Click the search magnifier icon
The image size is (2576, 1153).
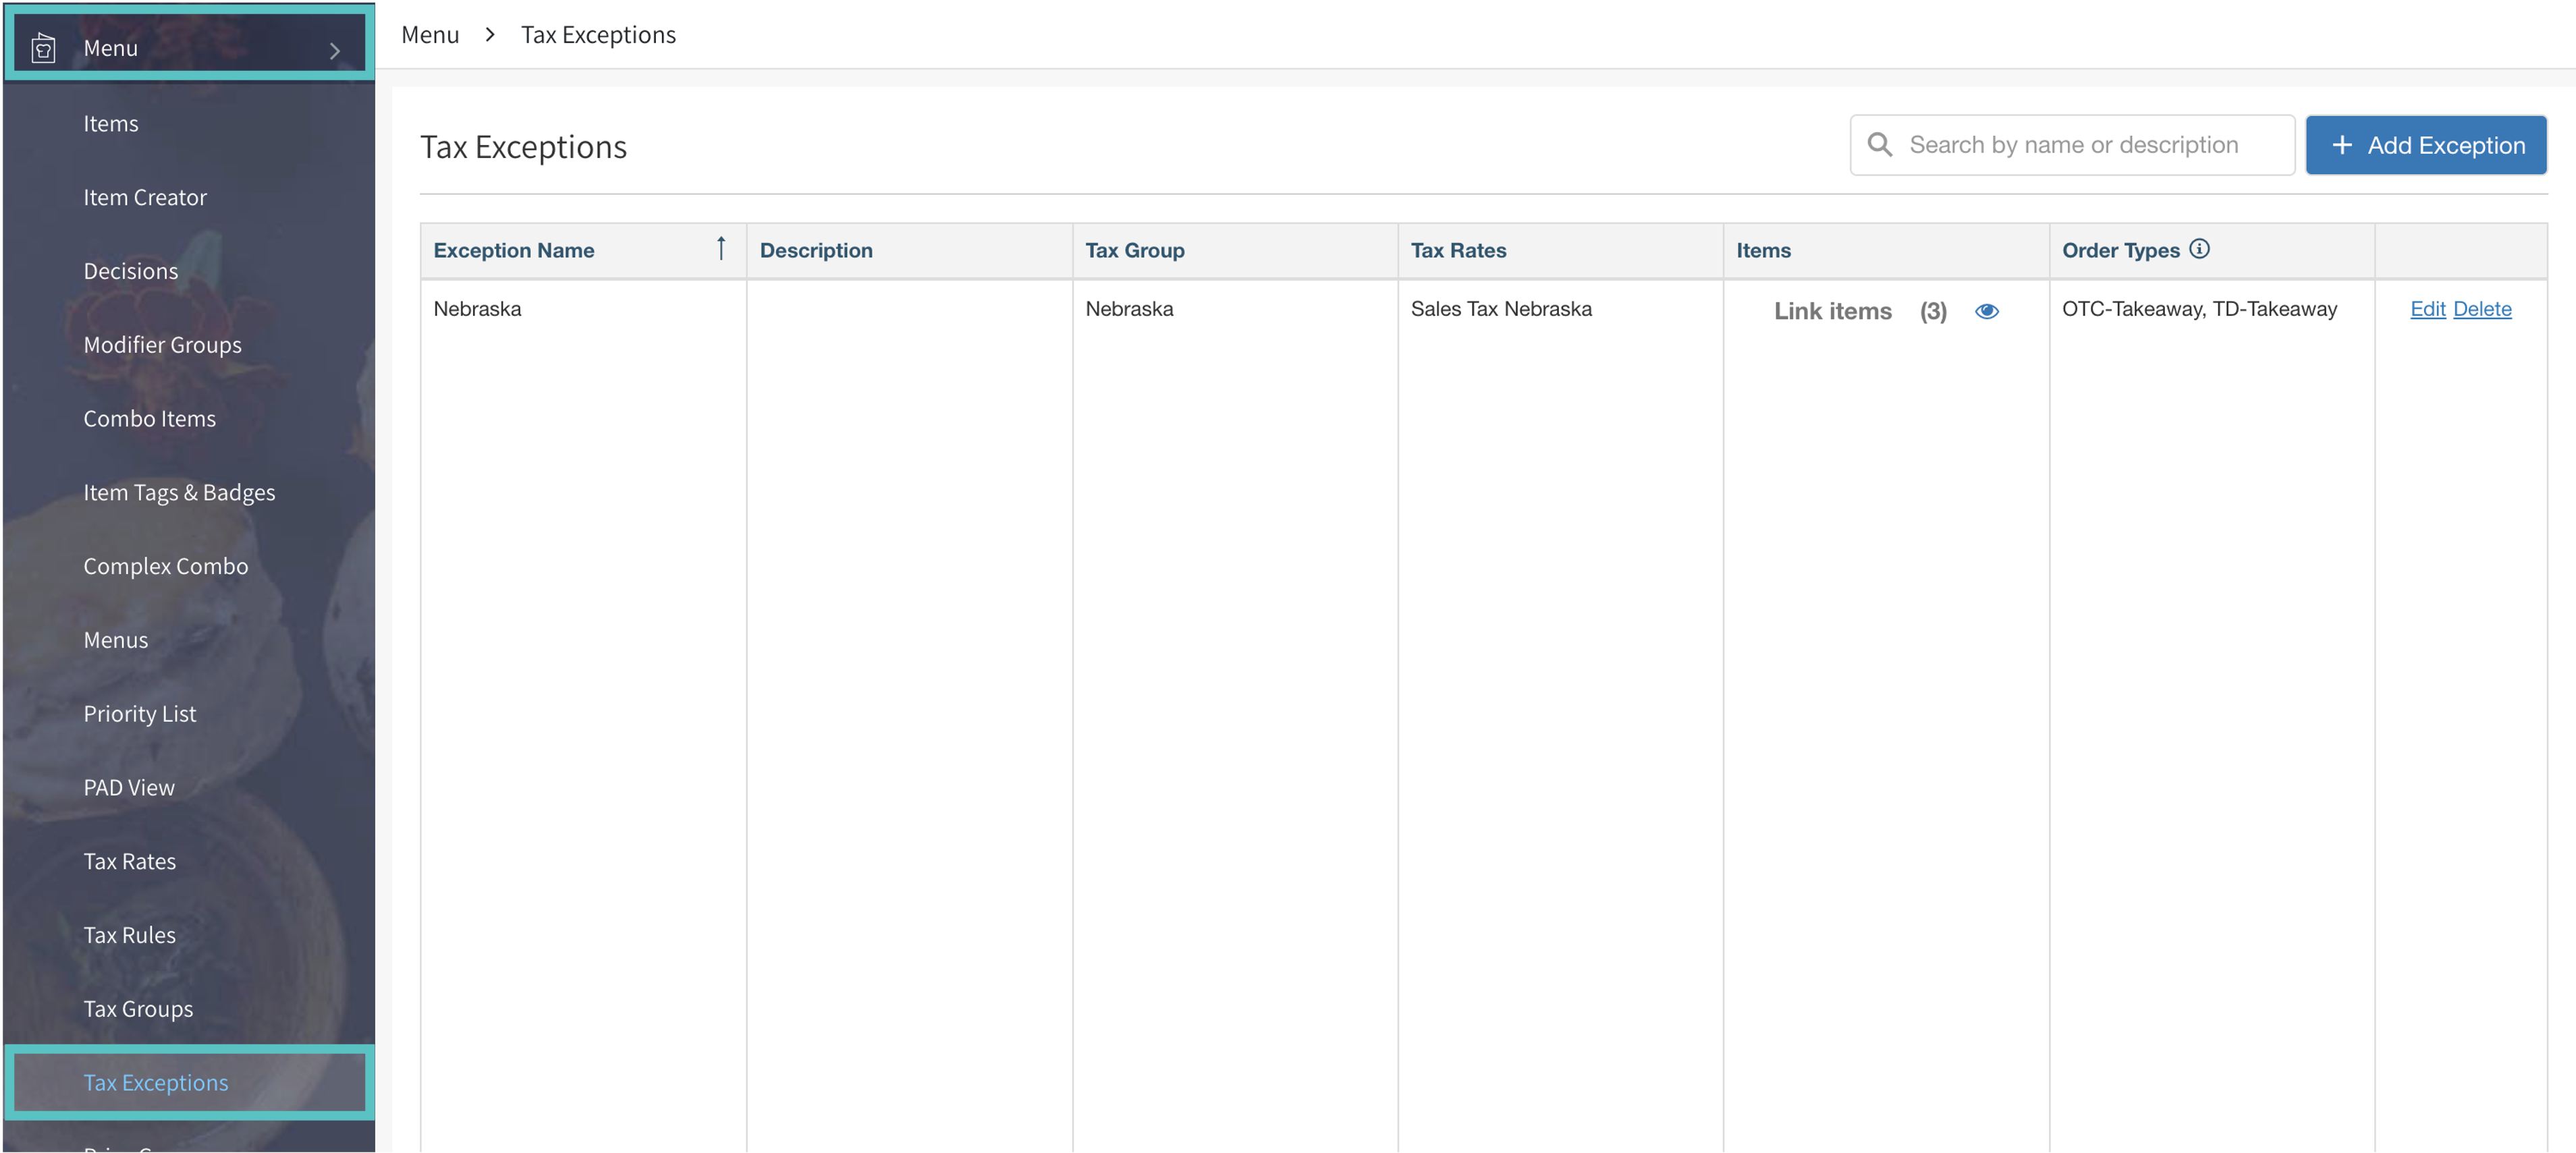tap(1879, 145)
